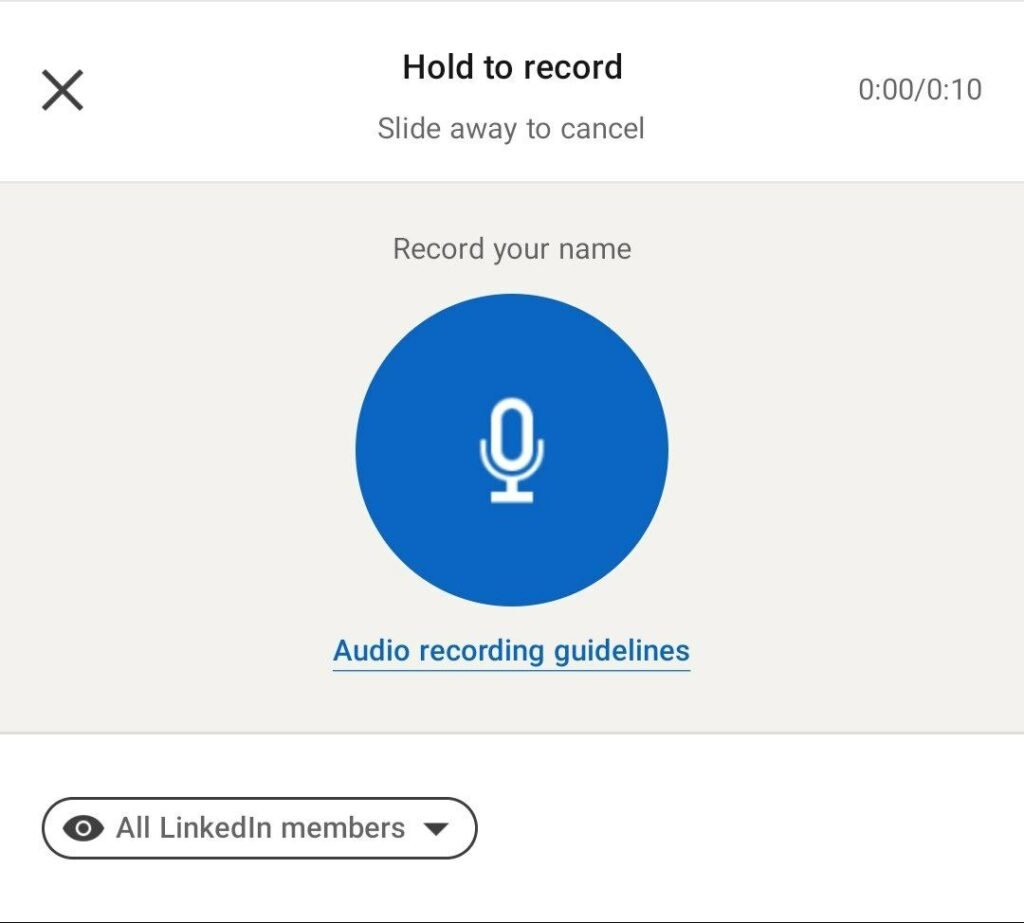Close the name recording dialog

[62, 90]
